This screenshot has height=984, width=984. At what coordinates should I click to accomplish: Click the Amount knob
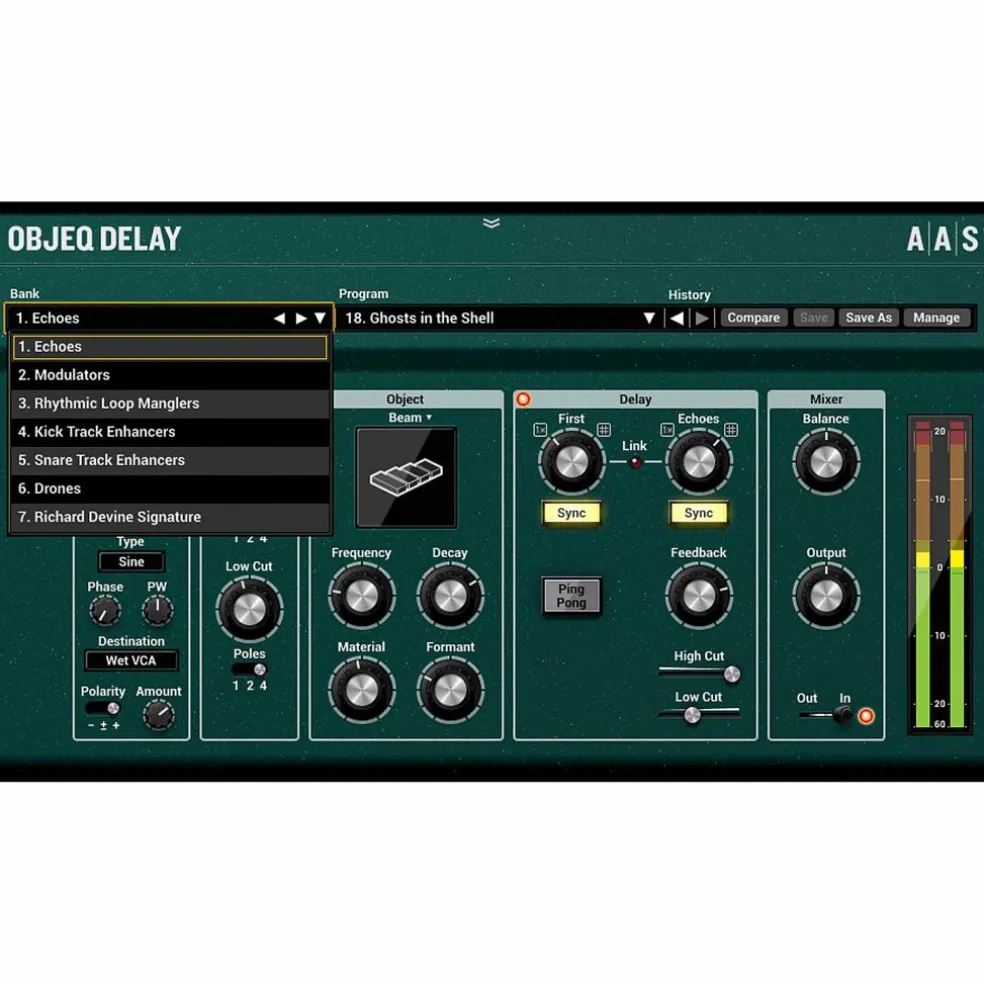[159, 715]
